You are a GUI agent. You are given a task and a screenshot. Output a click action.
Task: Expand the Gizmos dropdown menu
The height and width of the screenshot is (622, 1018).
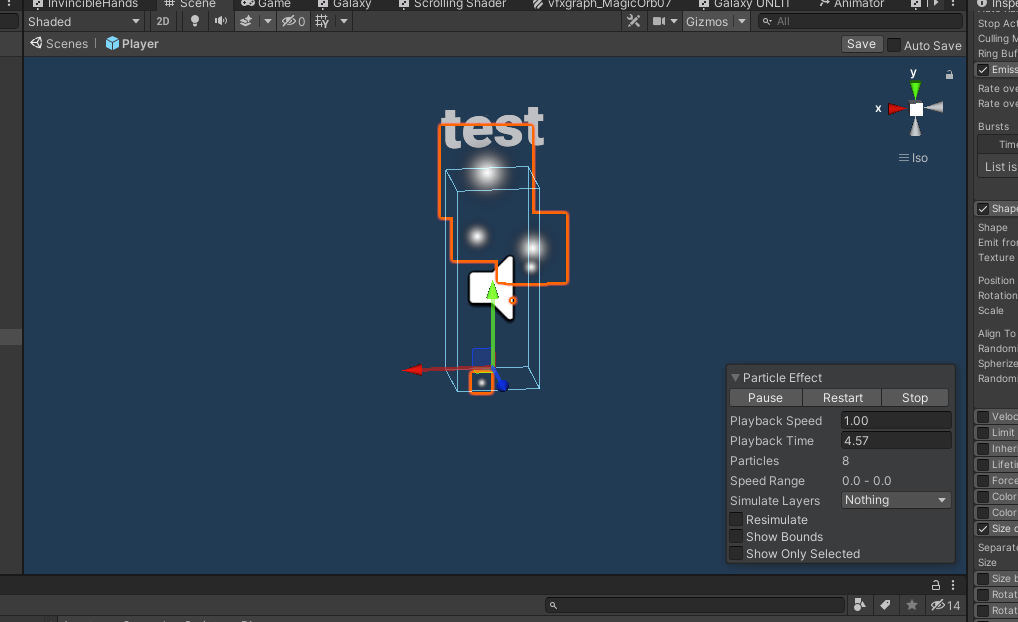[x=714, y=21]
